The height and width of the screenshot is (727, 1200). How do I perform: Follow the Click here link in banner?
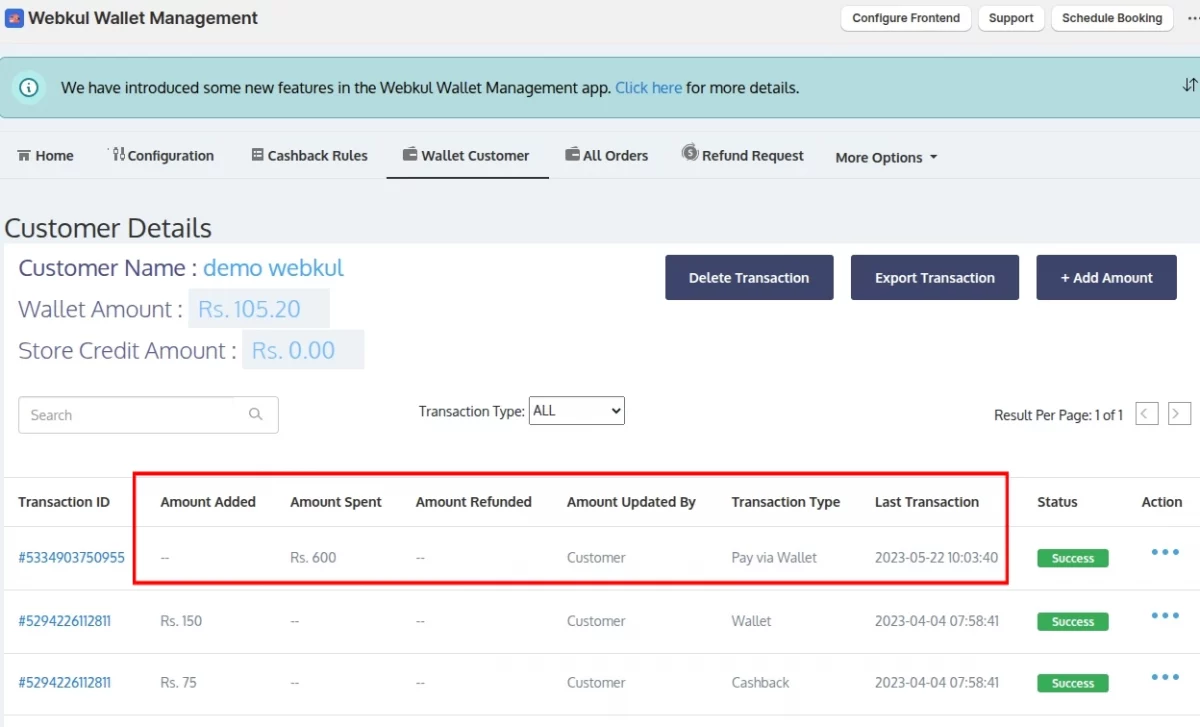pyautogui.click(x=648, y=88)
